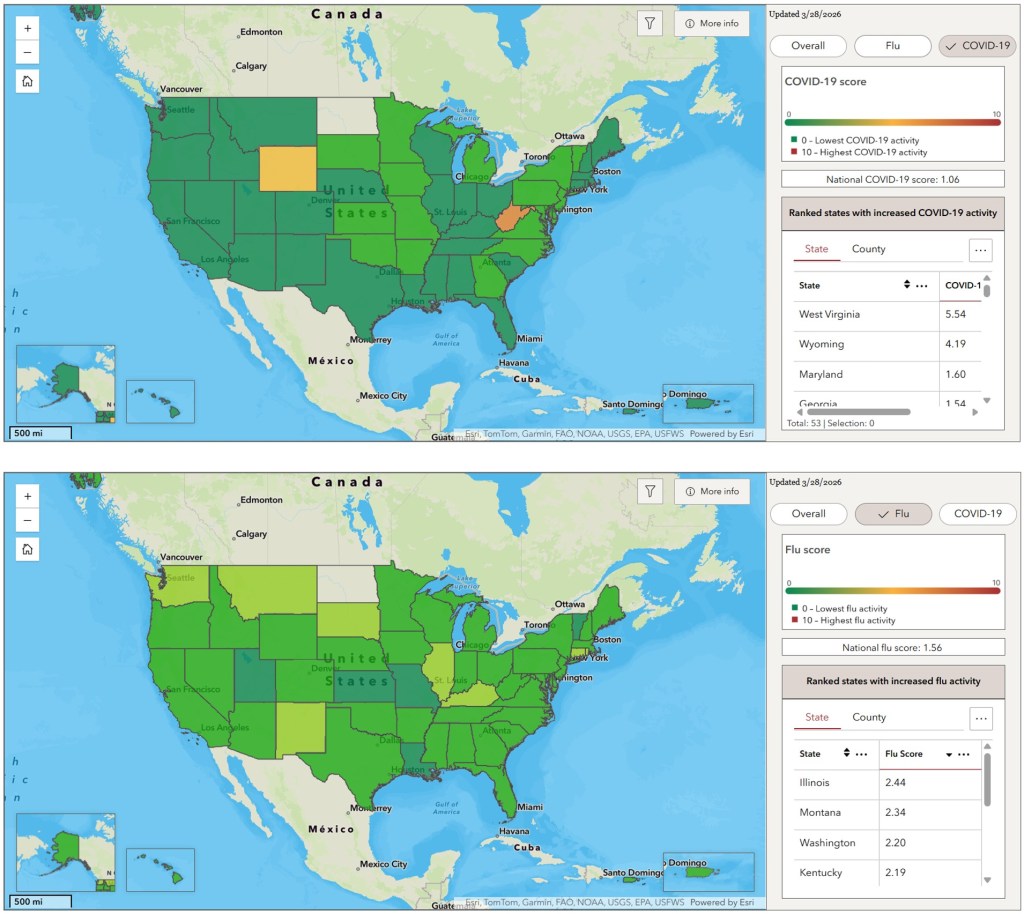Zoom in on the flu map
The height and width of the screenshot is (914, 1024).
coord(27,496)
